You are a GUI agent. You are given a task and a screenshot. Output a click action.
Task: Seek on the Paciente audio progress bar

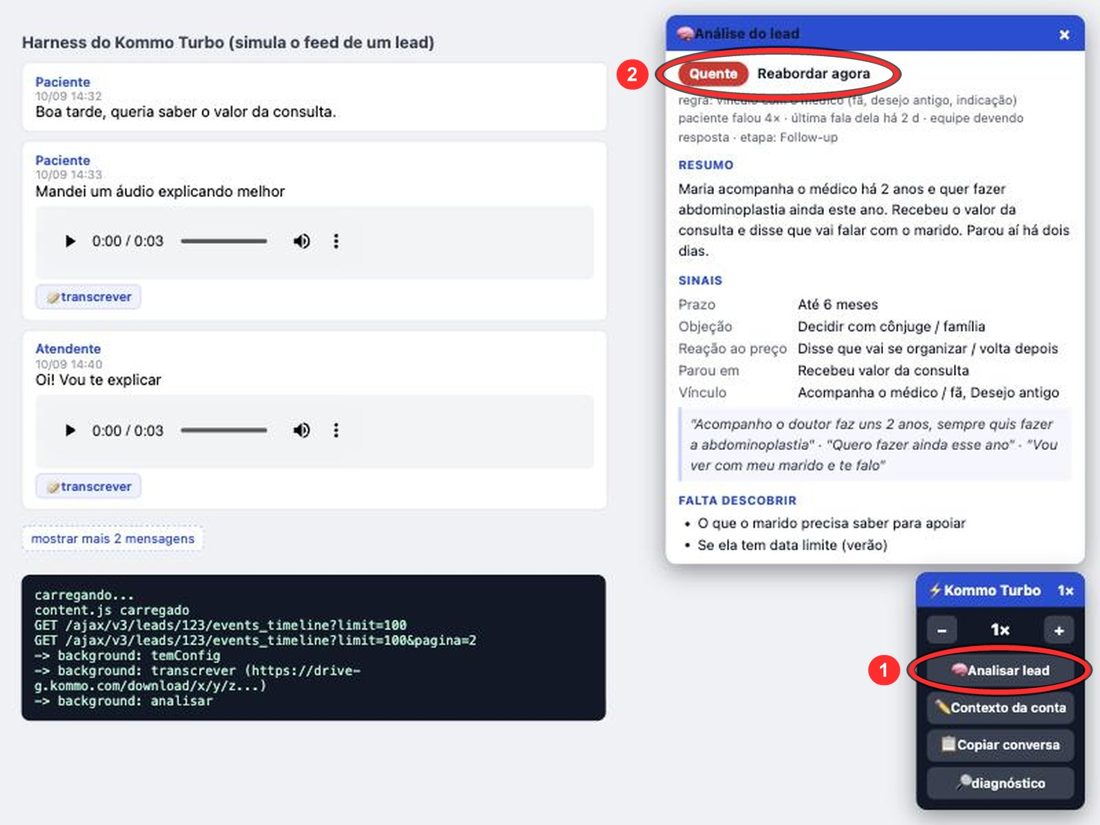tap(224, 241)
